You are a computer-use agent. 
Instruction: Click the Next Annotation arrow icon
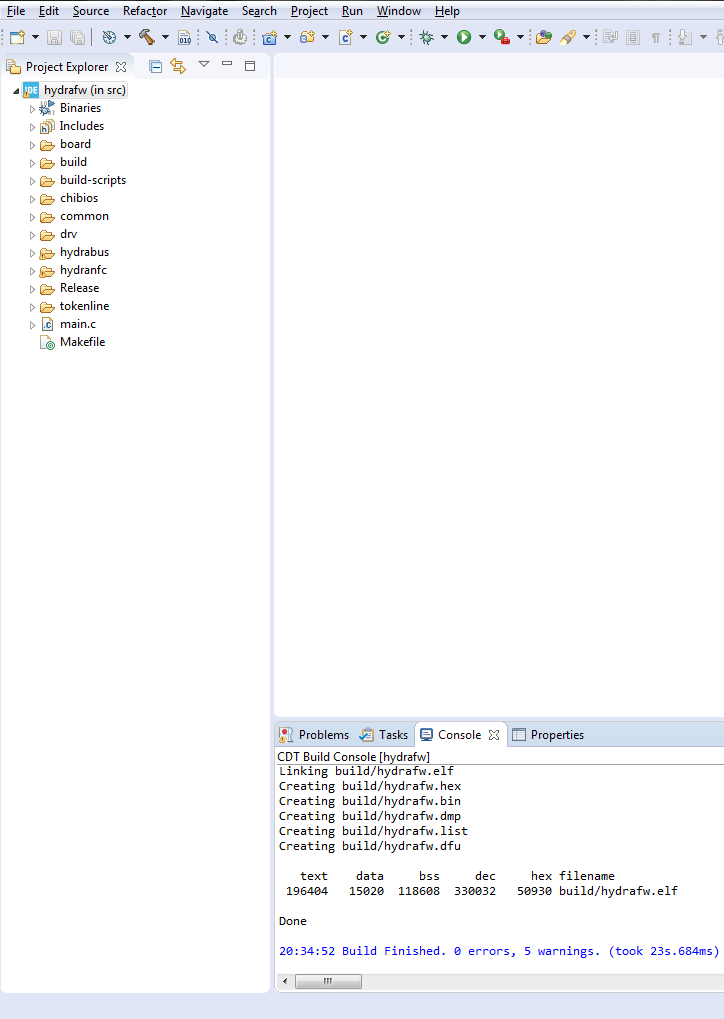coord(684,37)
